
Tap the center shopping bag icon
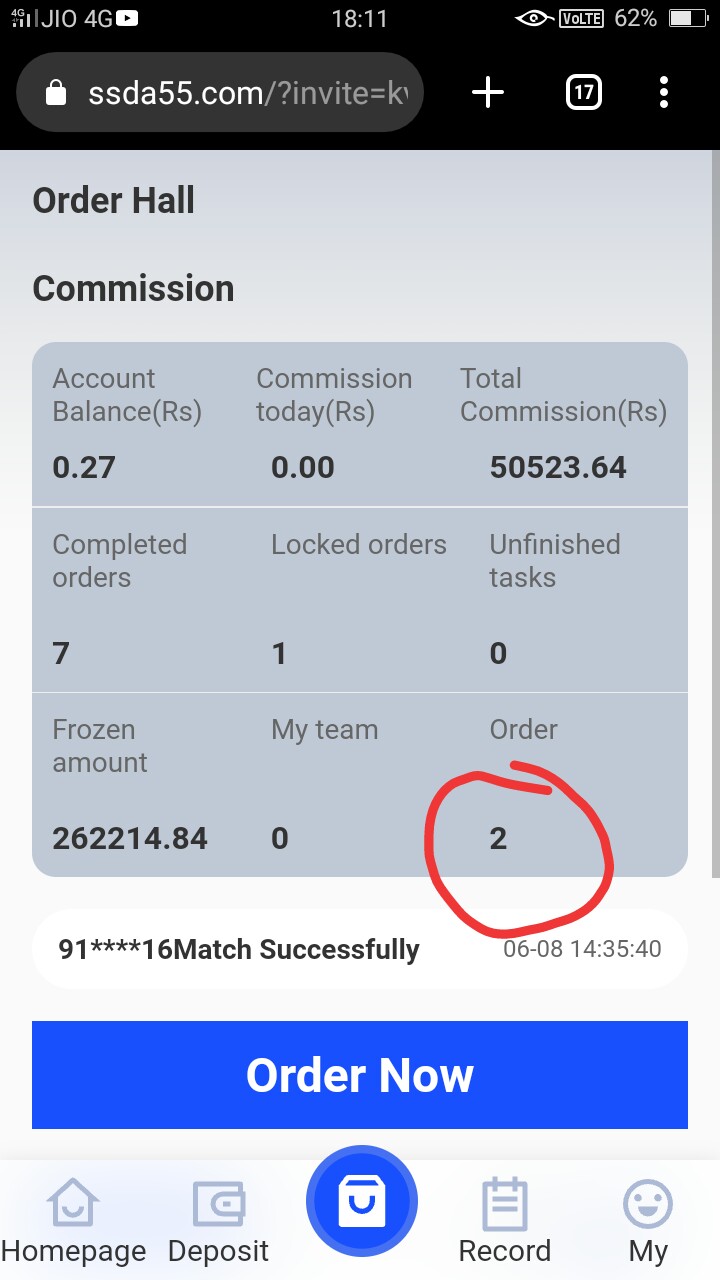[x=361, y=1202]
